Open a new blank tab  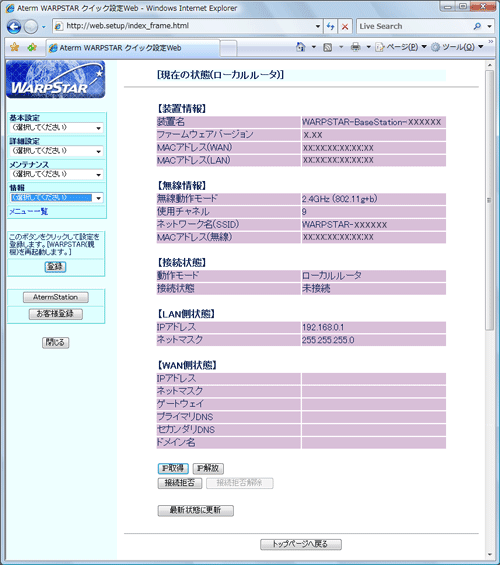point(228,48)
